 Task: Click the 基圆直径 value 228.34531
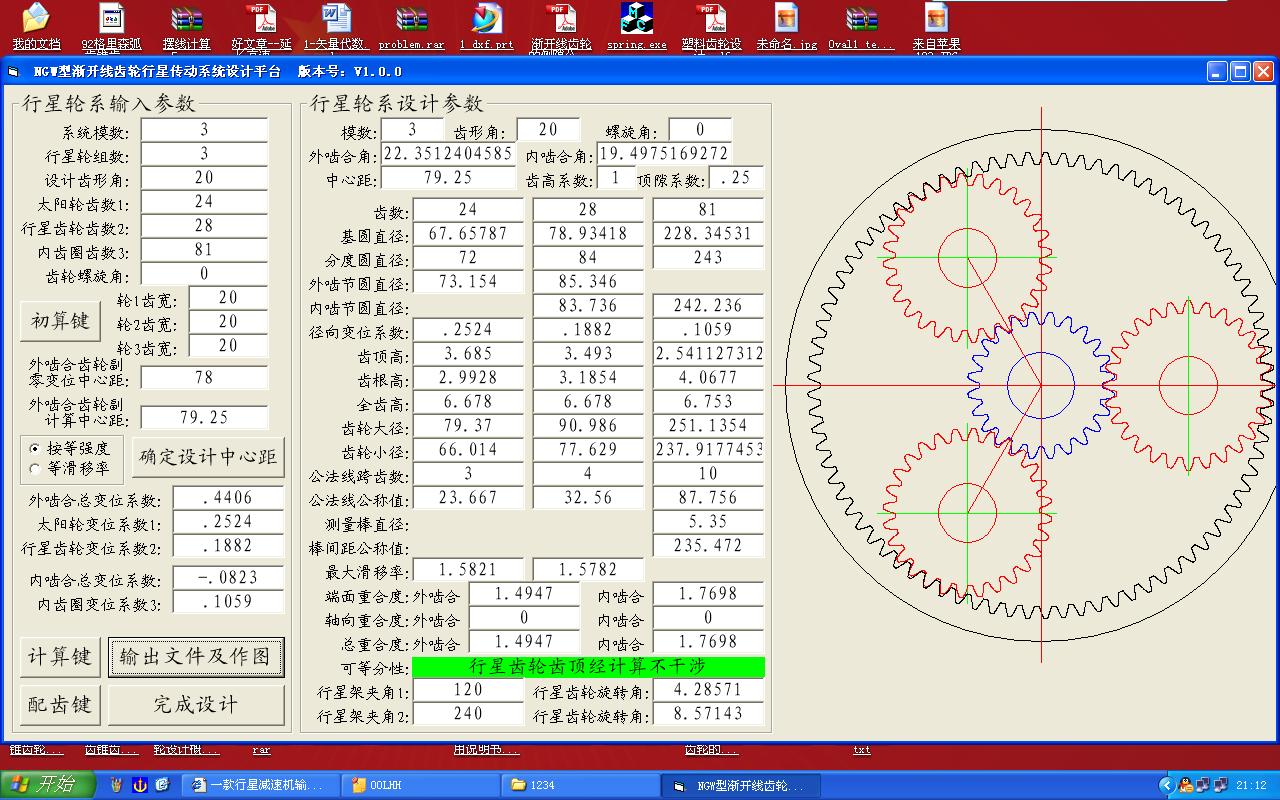[x=709, y=234]
